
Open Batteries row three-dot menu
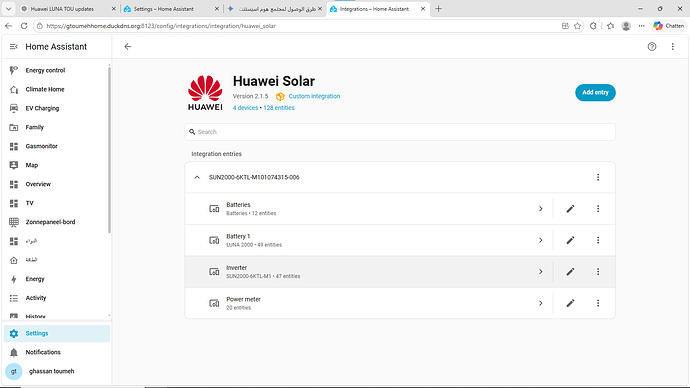click(x=598, y=209)
